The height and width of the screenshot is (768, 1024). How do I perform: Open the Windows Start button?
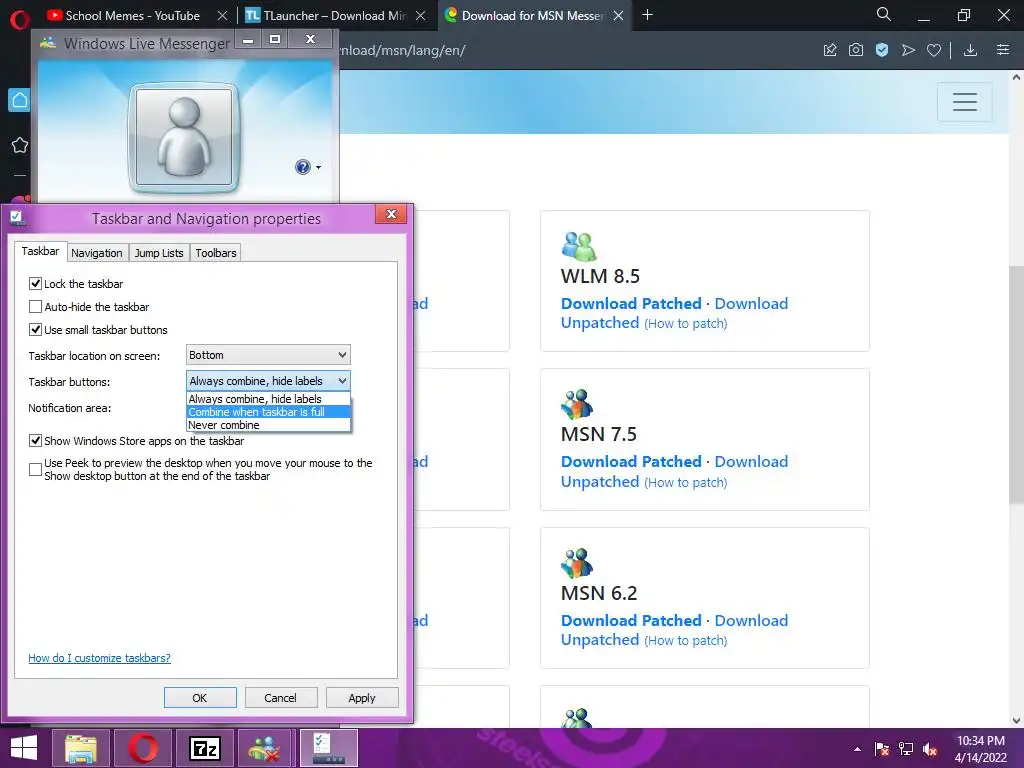coord(24,748)
